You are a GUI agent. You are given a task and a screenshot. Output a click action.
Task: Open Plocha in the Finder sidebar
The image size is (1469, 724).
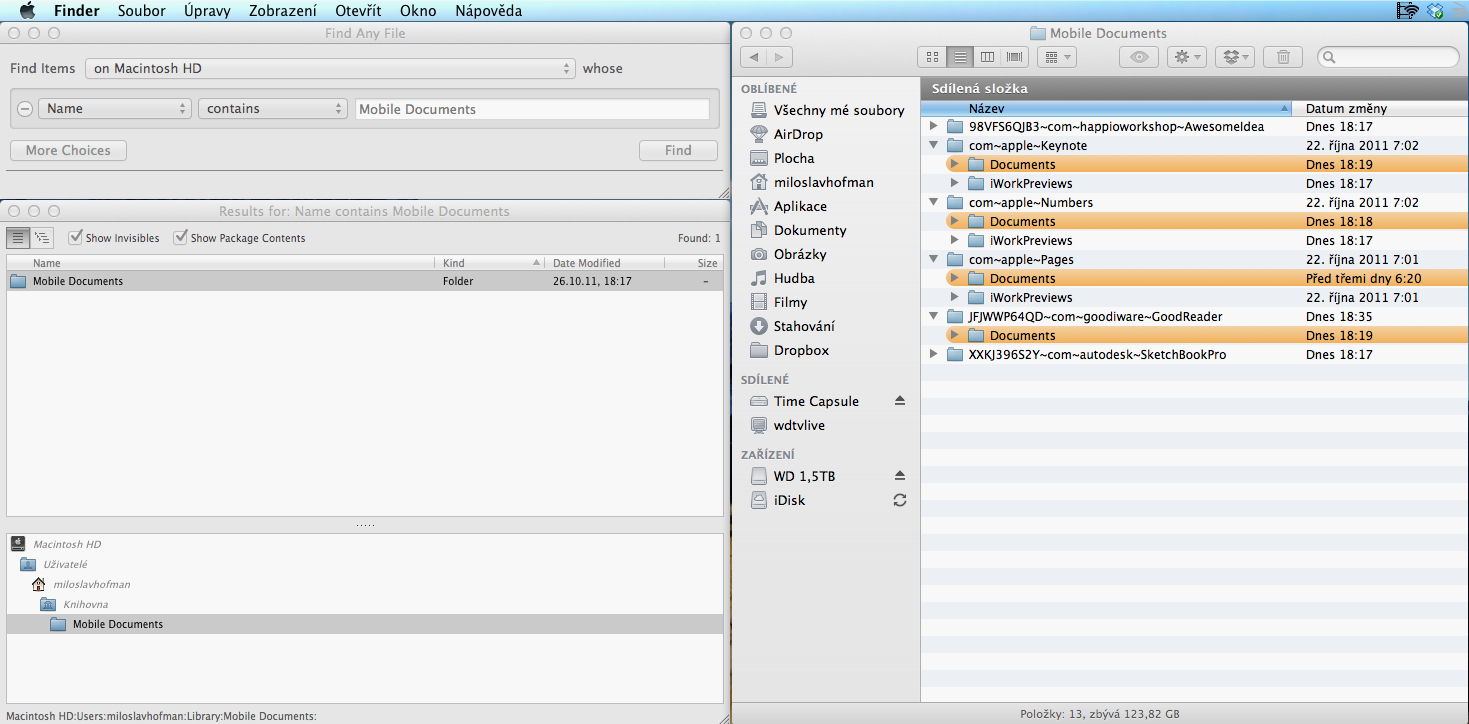(x=794, y=158)
